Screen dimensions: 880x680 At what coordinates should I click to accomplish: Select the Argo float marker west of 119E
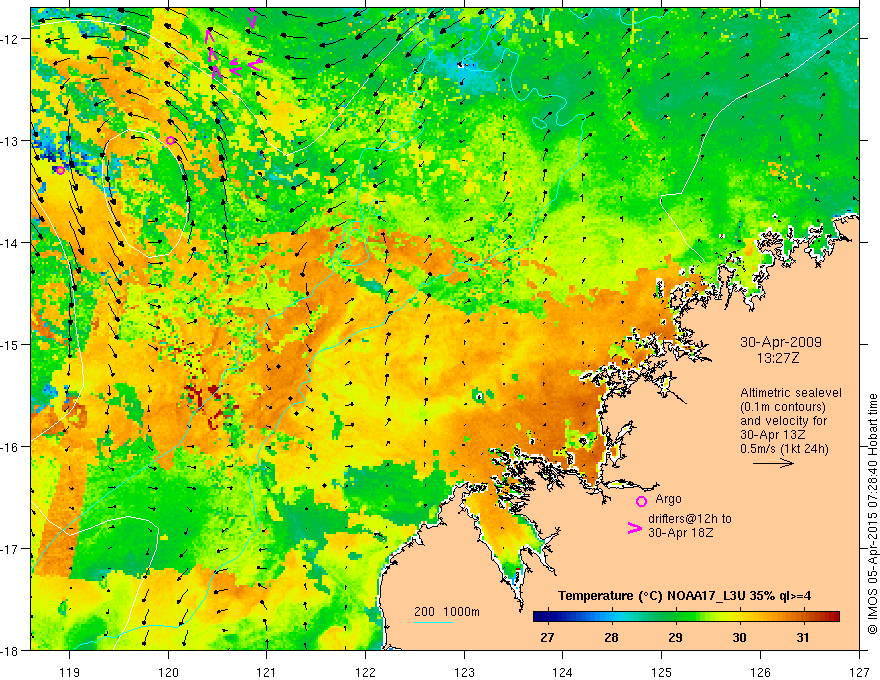(61, 171)
